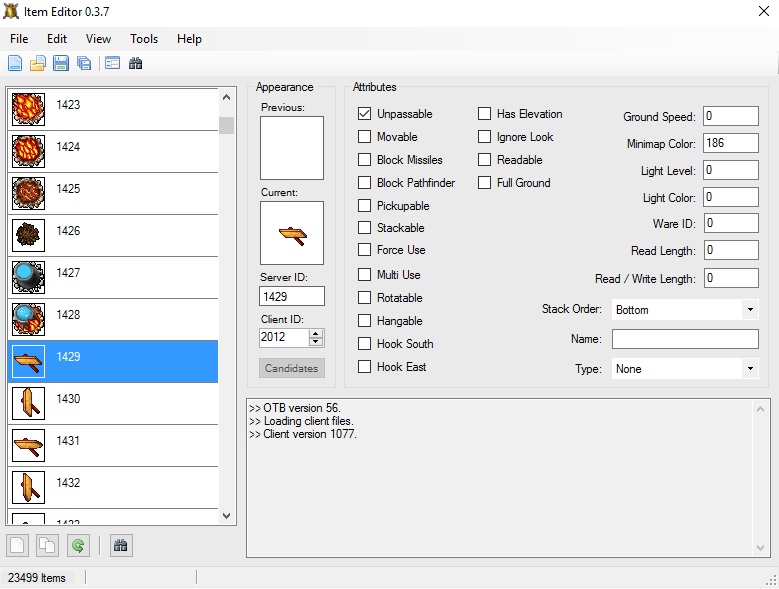Click the Light Color input field
Image resolution: width=779 pixels, height=589 pixels.
(730, 197)
